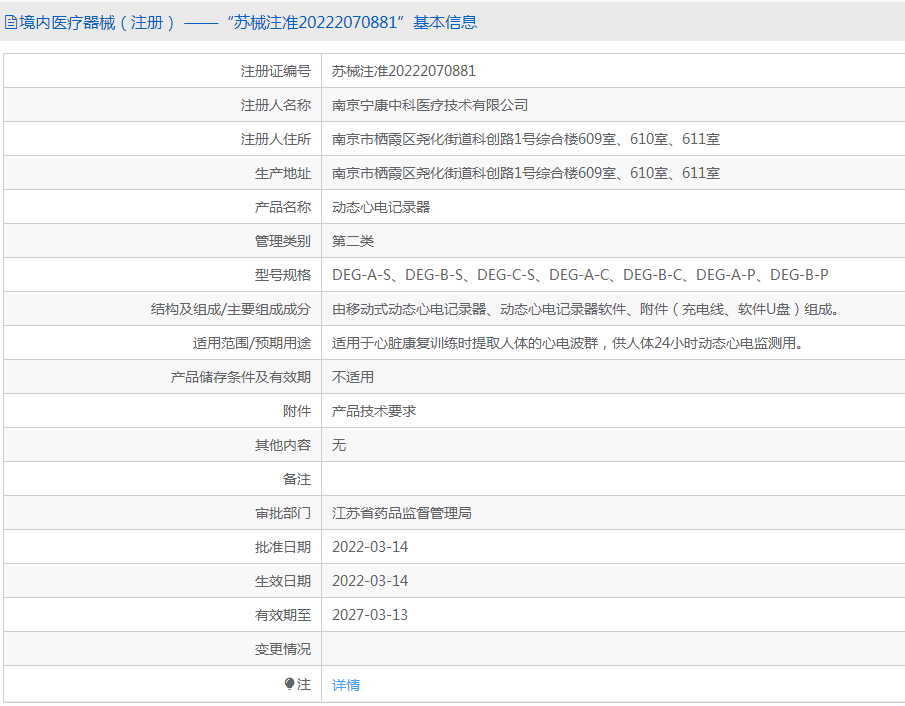The width and height of the screenshot is (905, 706).
Task: Click the 管理类别 label
Action: point(283,241)
